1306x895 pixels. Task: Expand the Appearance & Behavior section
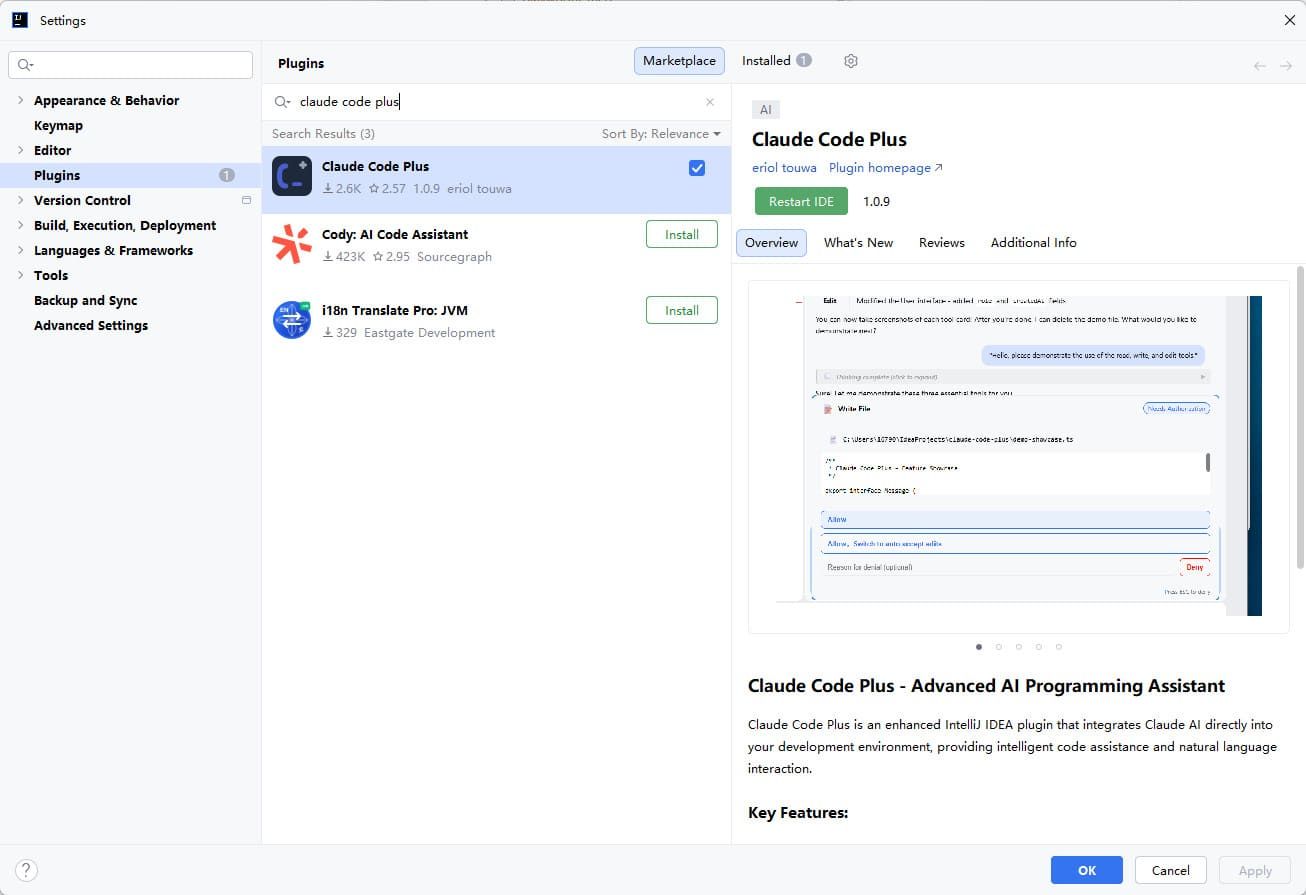20,100
